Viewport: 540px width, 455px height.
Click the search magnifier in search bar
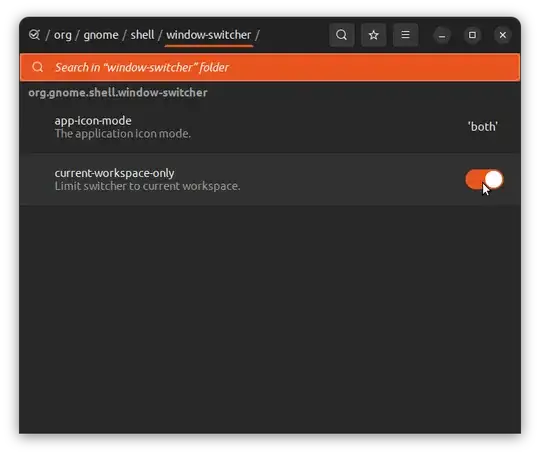[38, 67]
